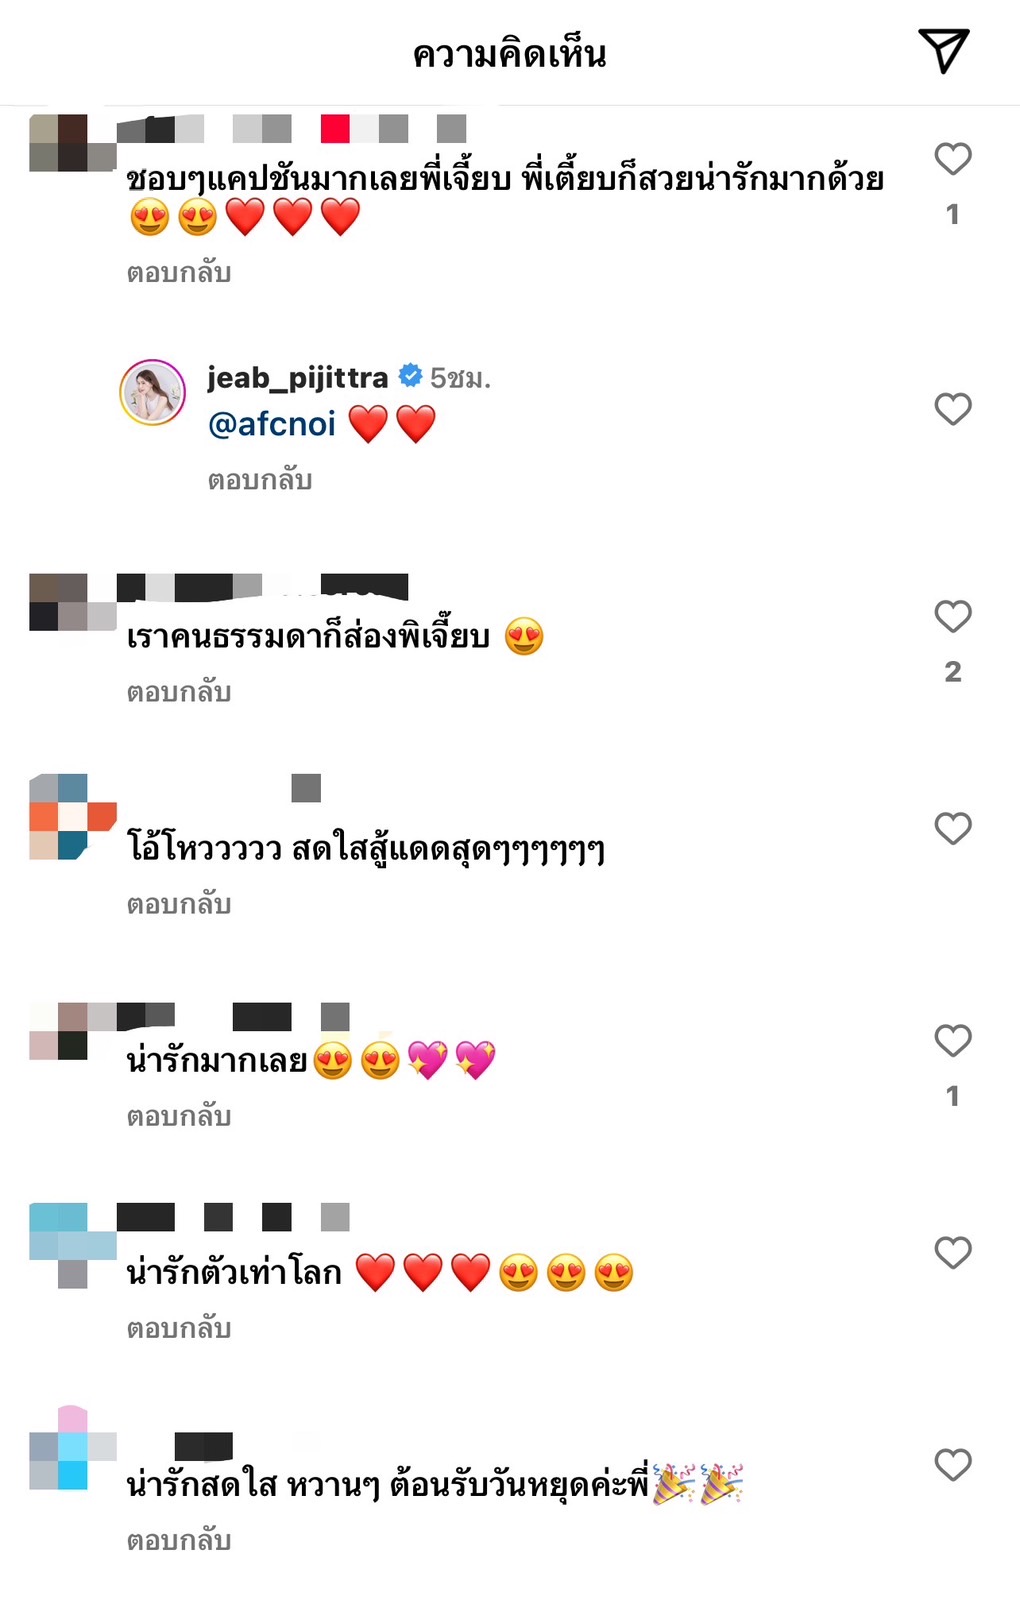This screenshot has height=1604, width=1020.
Task: Tap the share paper-plane icon
Action: (943, 51)
